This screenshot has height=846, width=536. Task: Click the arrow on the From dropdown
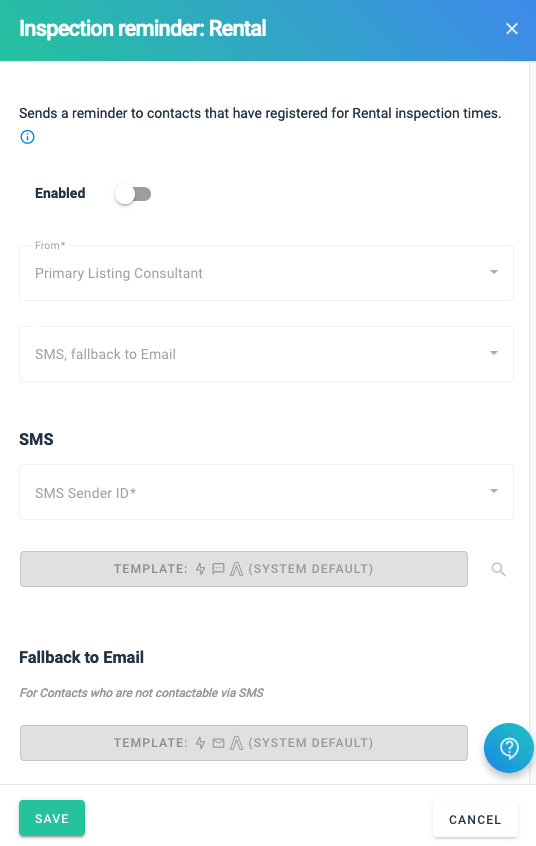493,272
